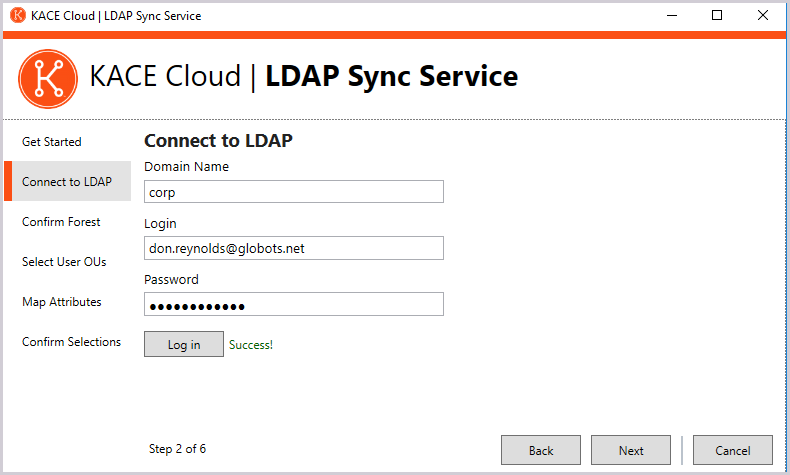The image size is (790, 475).
Task: Click the green Success! status message
Action: tap(251, 345)
